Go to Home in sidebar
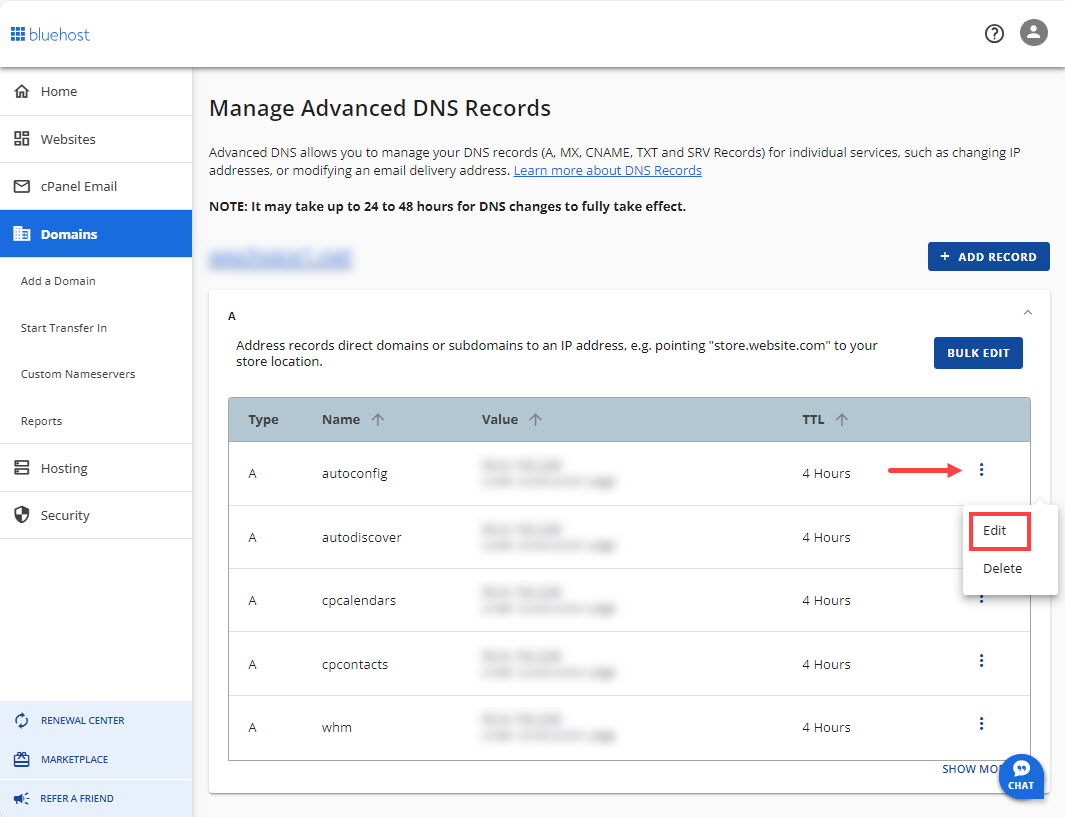This screenshot has width=1065, height=817. [96, 91]
